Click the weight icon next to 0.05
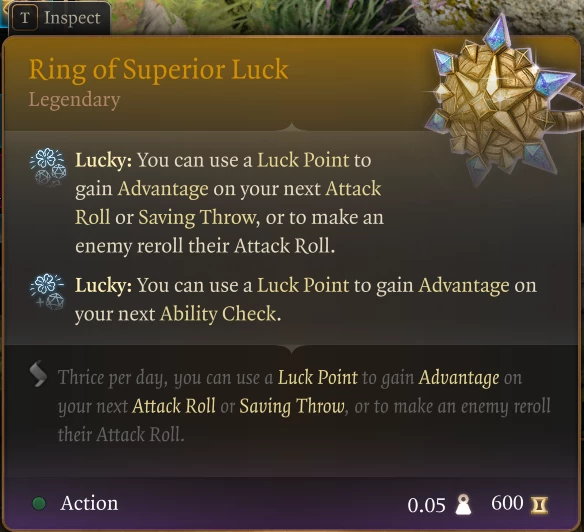 (x=463, y=505)
